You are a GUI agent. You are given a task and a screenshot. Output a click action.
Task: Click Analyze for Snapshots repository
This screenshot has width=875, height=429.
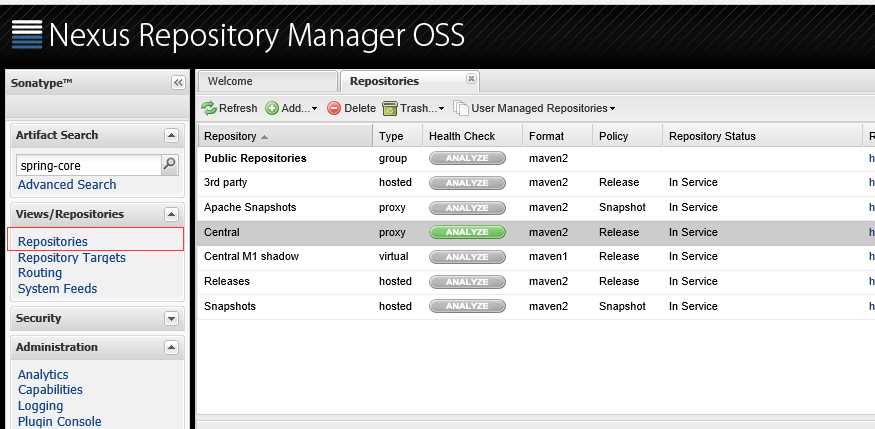(x=467, y=306)
